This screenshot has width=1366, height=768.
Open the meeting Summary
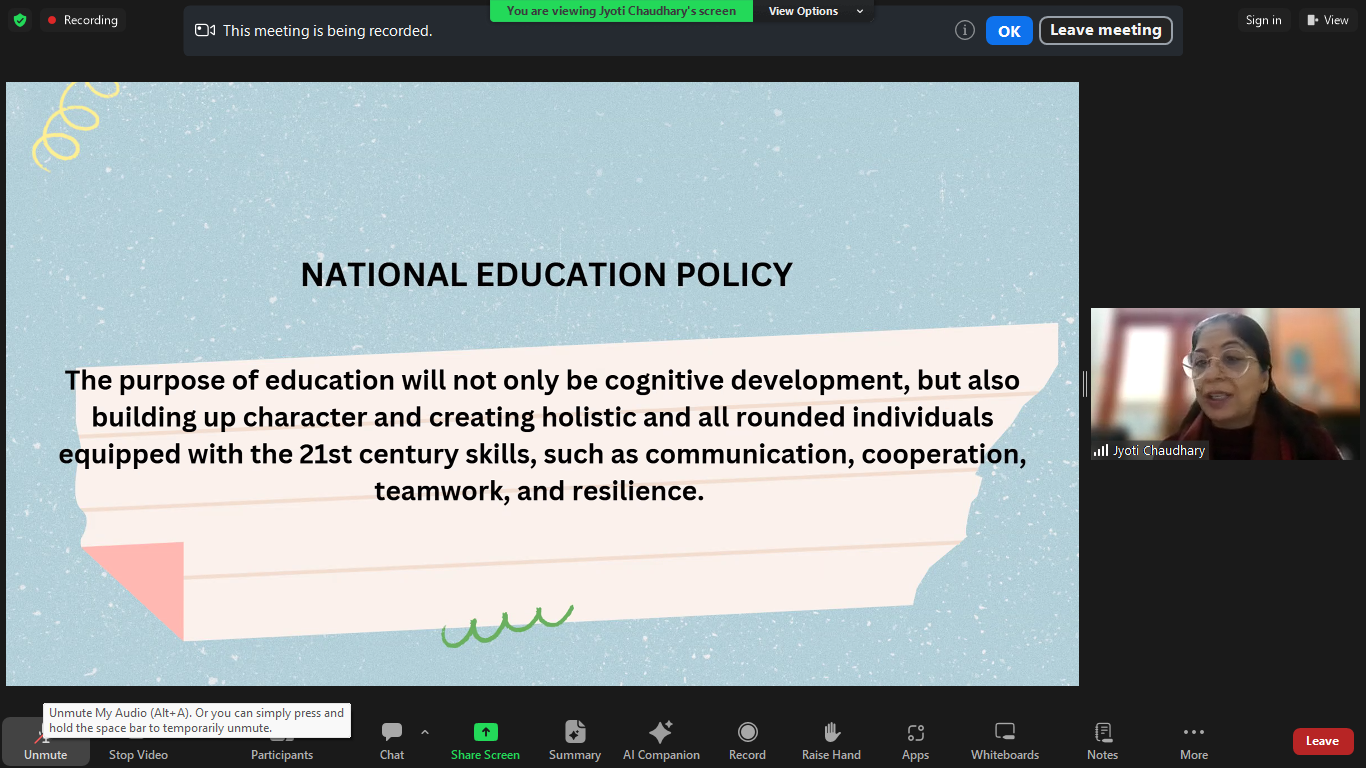(x=575, y=742)
